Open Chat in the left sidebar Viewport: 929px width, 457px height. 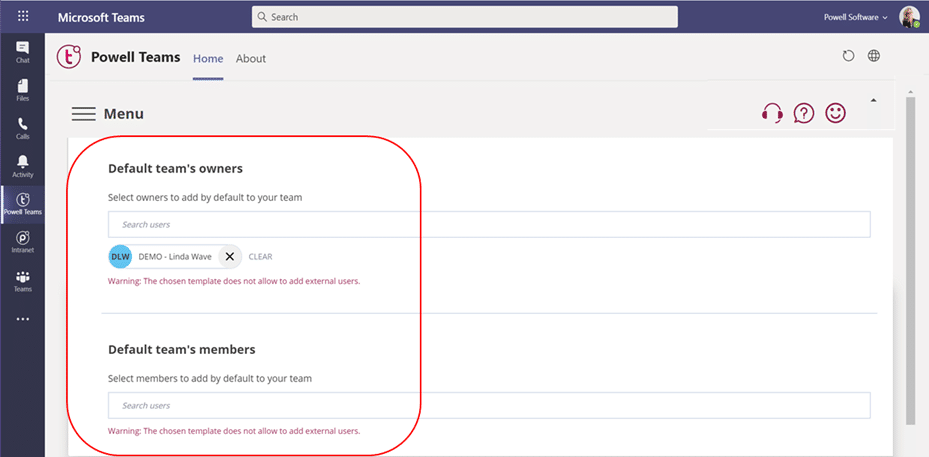coord(22,51)
